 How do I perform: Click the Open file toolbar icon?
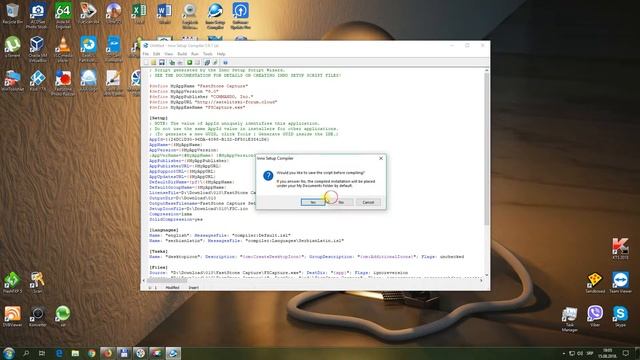[153, 62]
